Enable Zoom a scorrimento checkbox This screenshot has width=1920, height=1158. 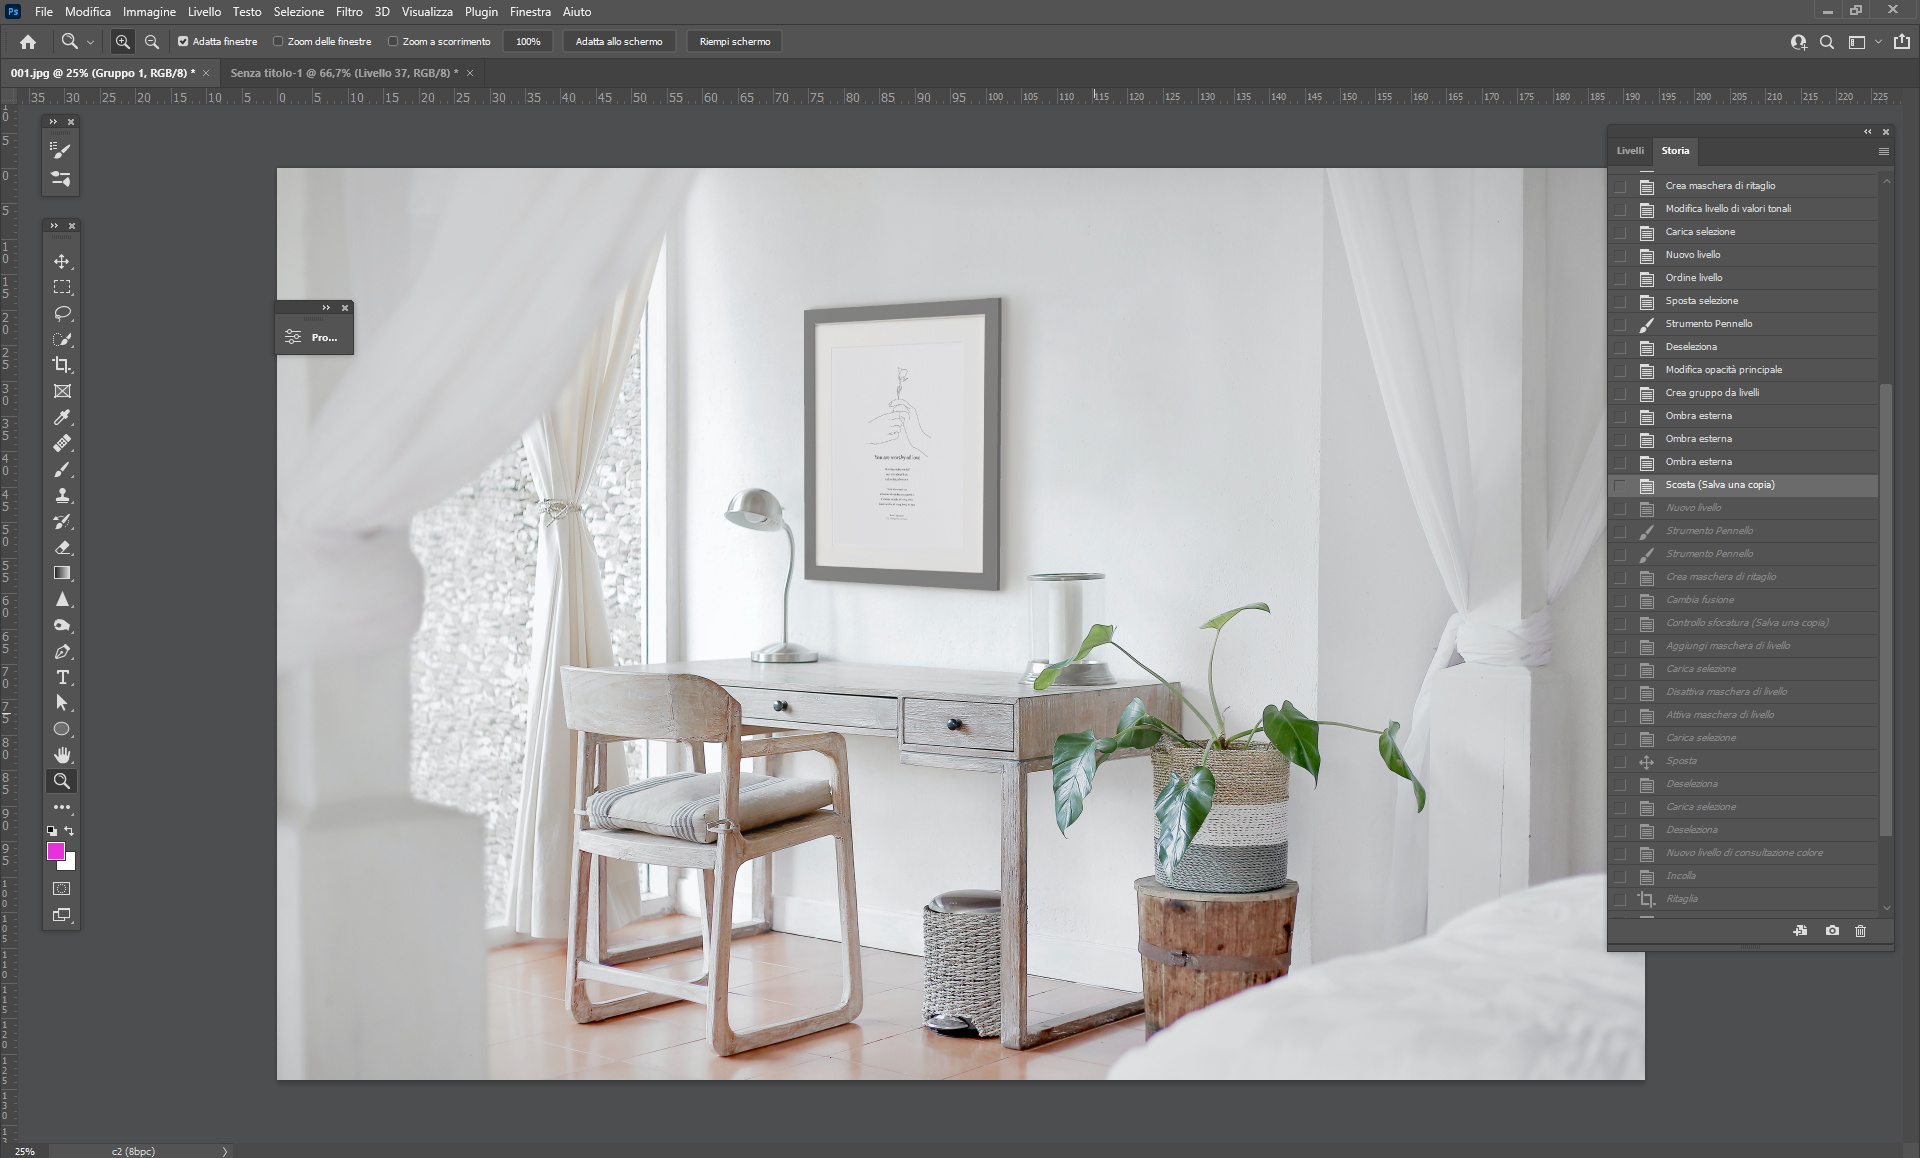point(393,42)
